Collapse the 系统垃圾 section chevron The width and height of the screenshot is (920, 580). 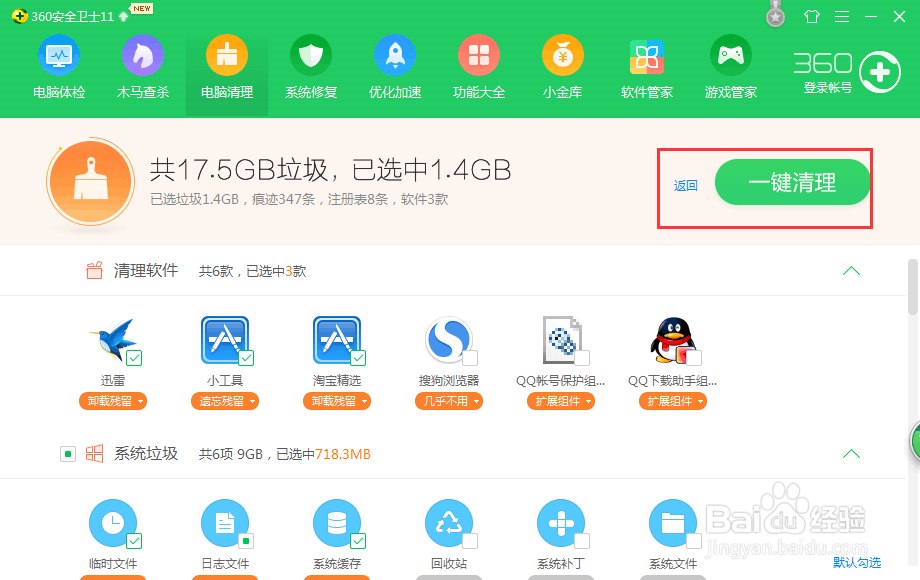pyautogui.click(x=851, y=454)
